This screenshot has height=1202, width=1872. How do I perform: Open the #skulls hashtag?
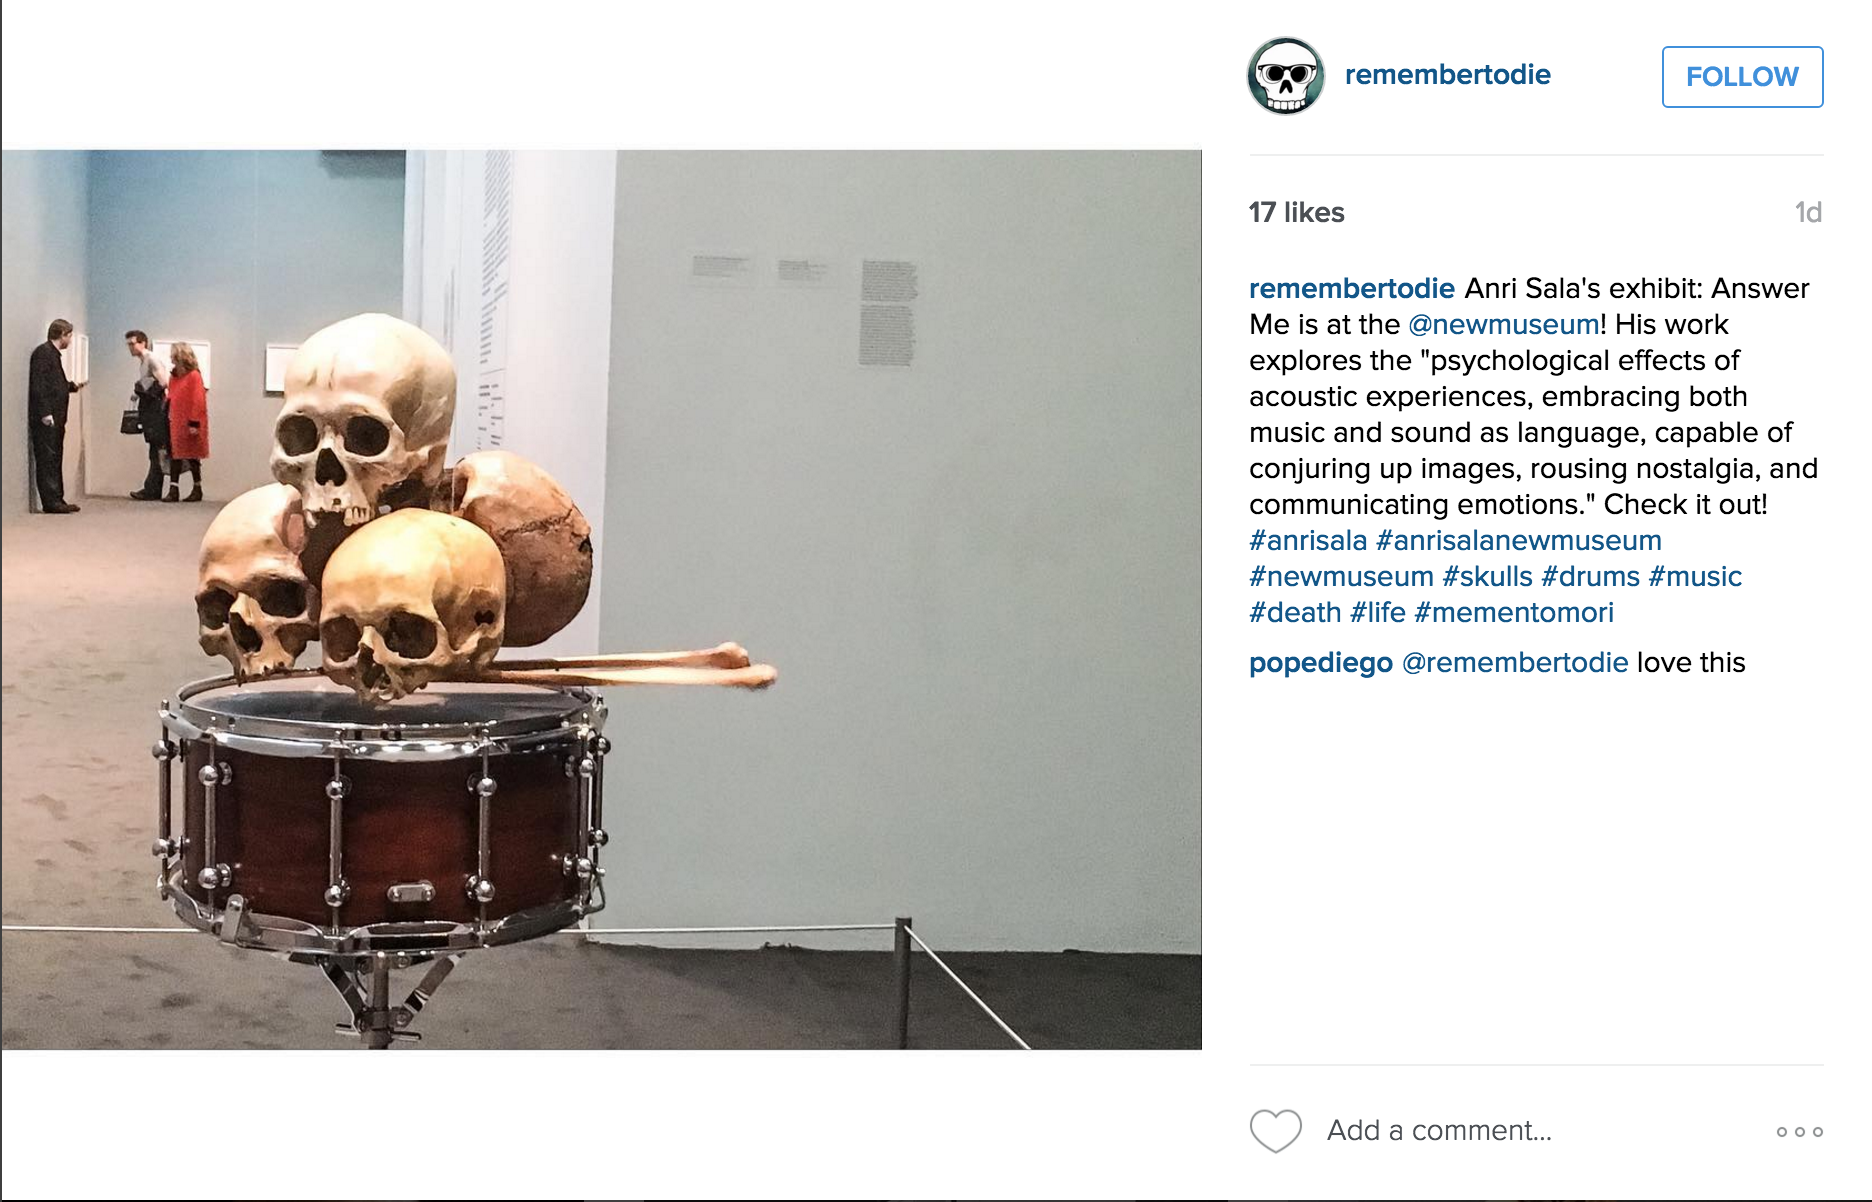[1487, 577]
